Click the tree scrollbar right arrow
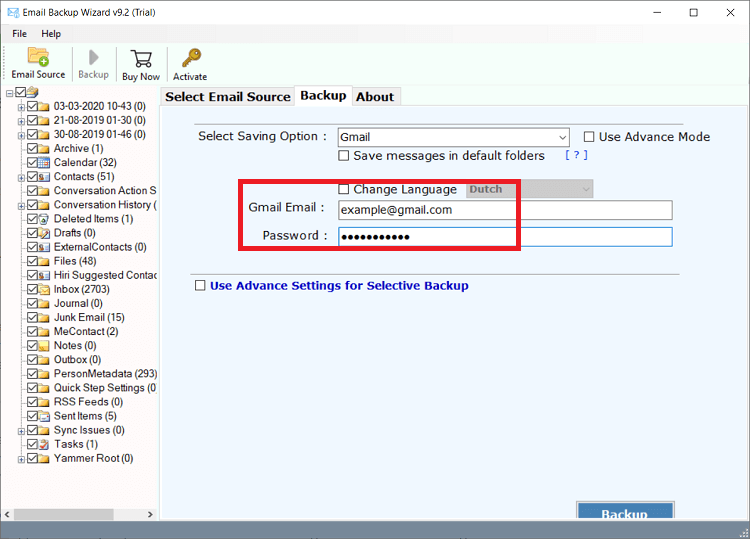This screenshot has height=539, width=750. click(x=150, y=514)
